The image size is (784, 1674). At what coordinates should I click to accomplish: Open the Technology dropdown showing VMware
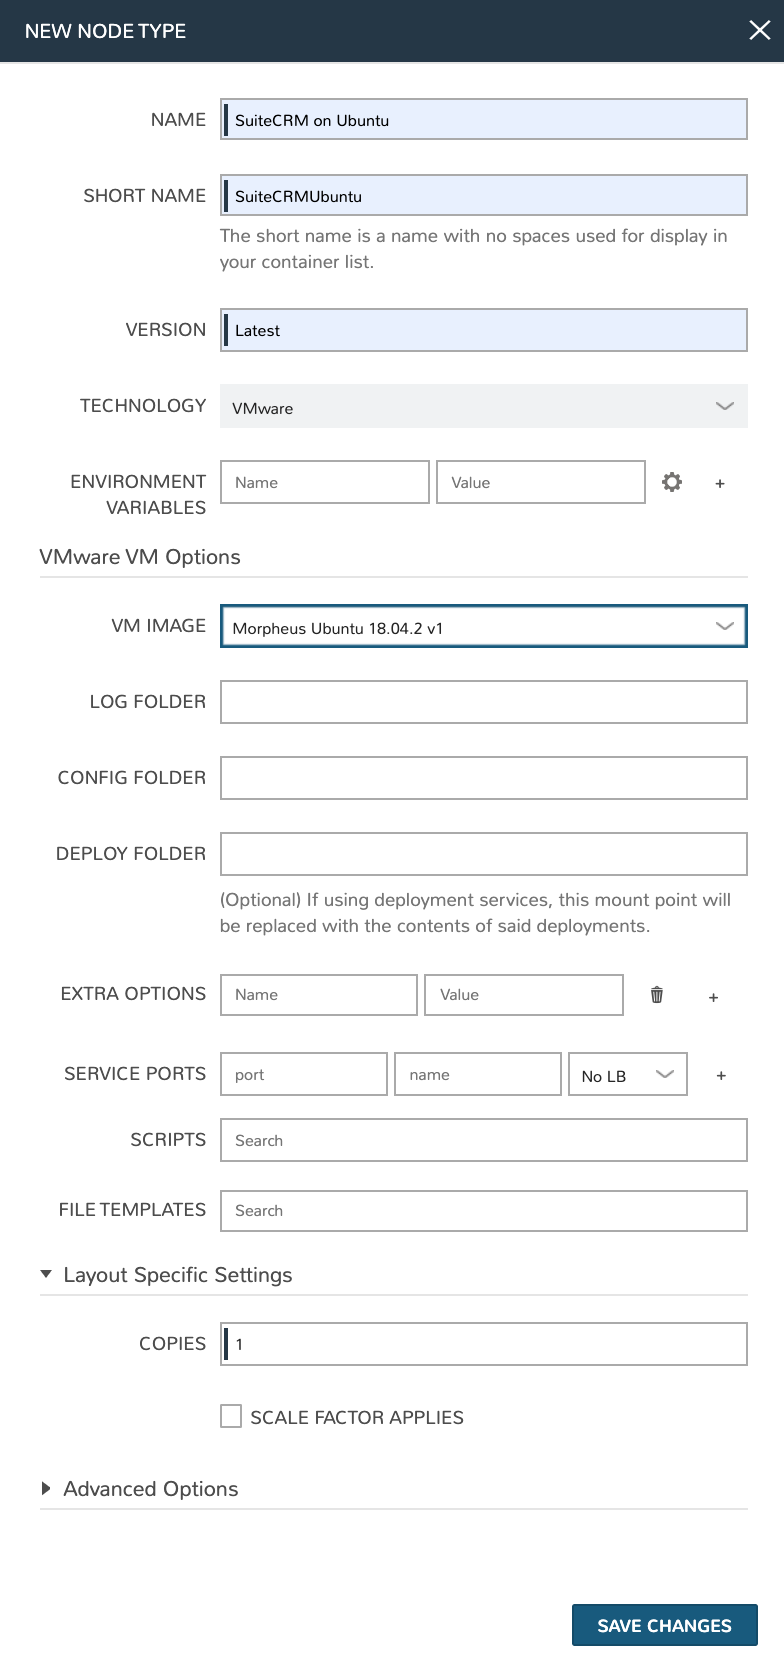[483, 407]
